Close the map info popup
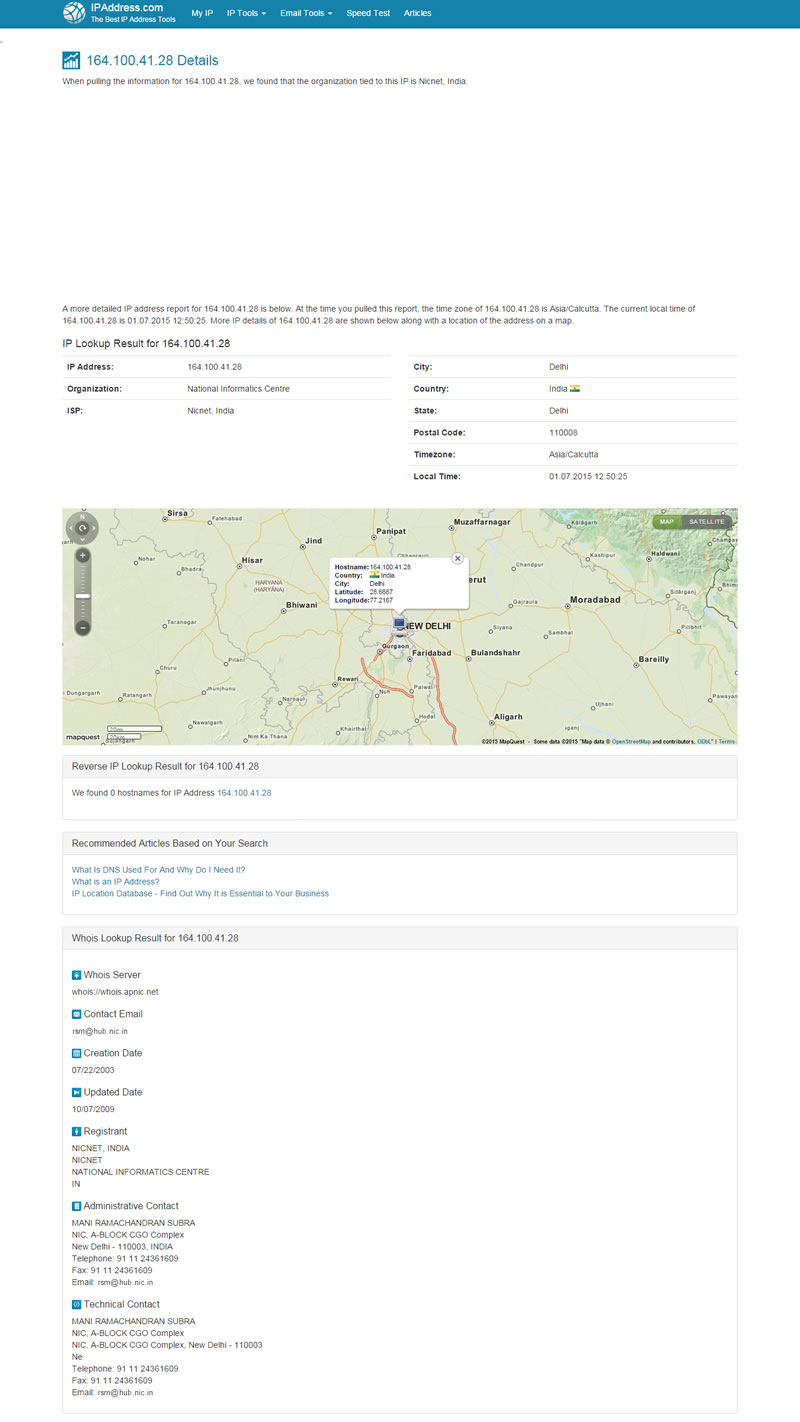Image resolution: width=800 pixels, height=1422 pixels. 458,558
